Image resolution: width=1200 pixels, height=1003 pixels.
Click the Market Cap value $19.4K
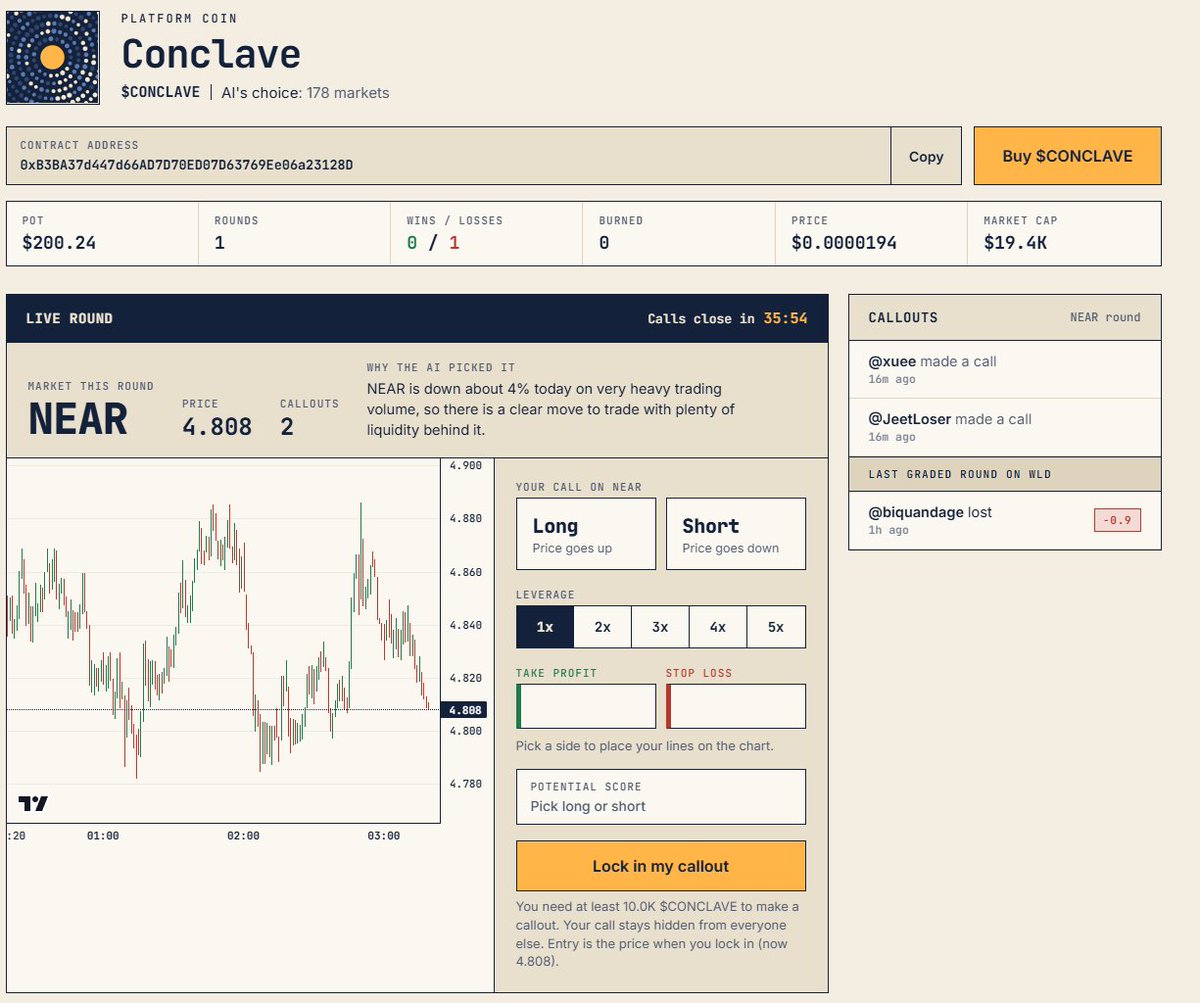click(x=1015, y=242)
